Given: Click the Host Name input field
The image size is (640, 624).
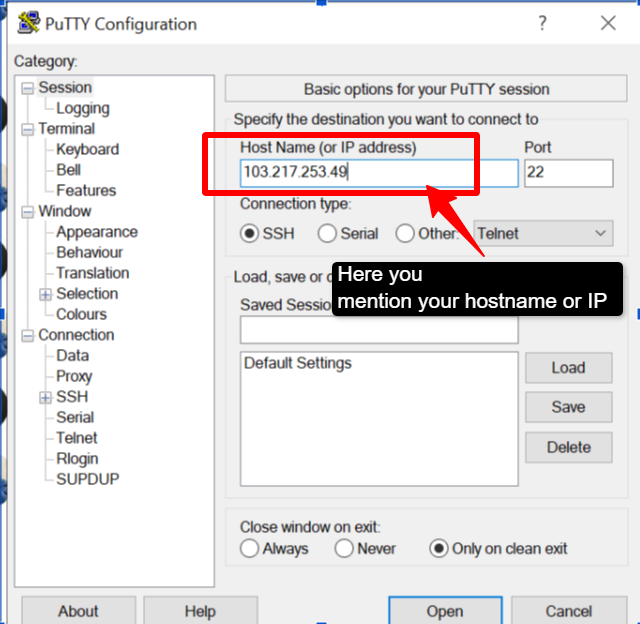Looking at the screenshot, I should pyautogui.click(x=379, y=173).
